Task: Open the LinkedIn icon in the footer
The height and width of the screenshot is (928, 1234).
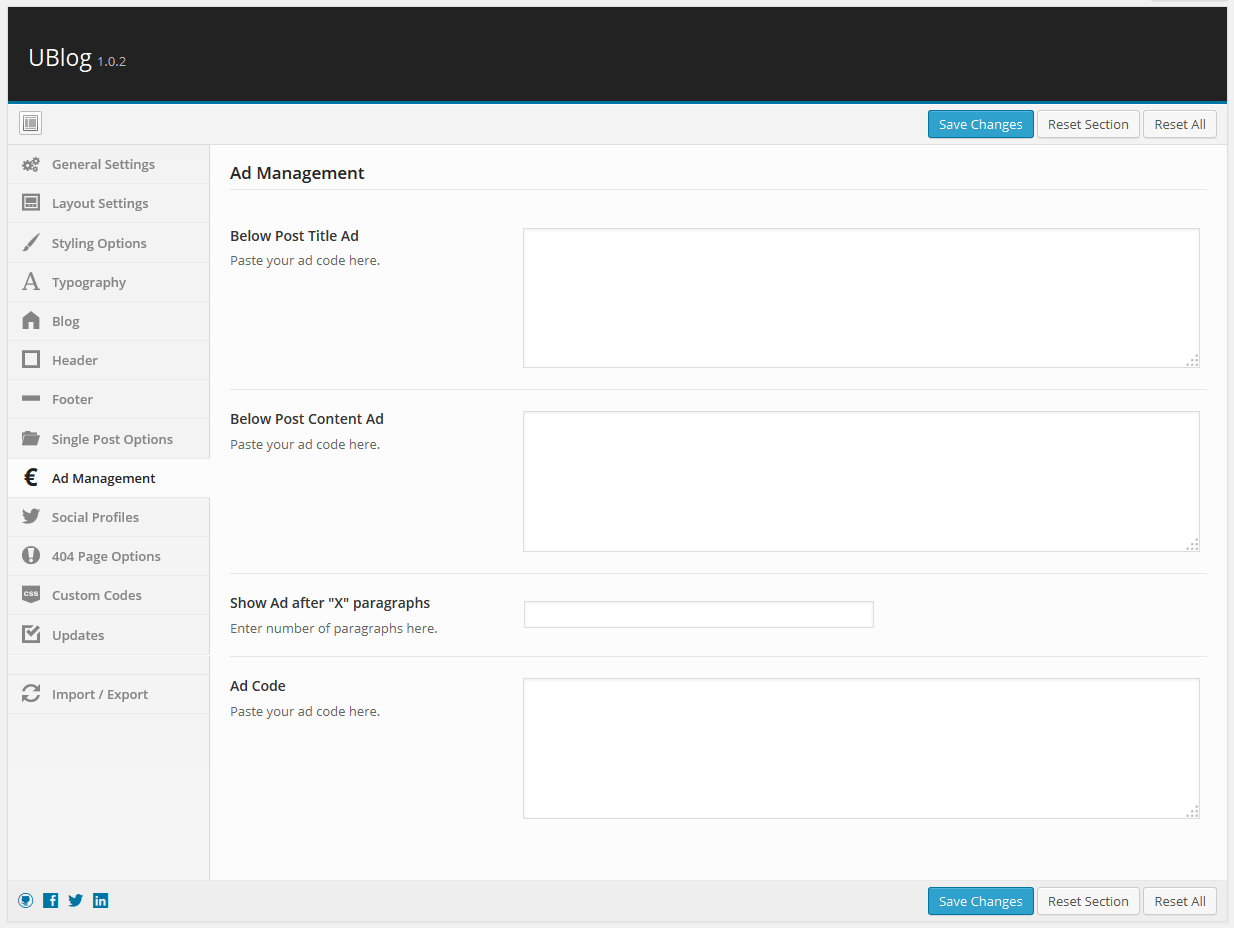Action: click(101, 901)
